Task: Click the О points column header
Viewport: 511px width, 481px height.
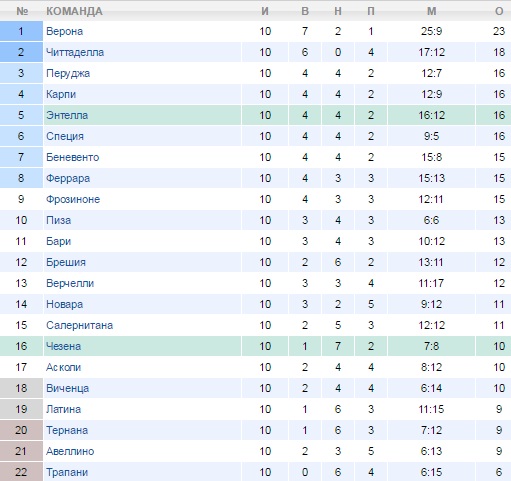Action: [x=499, y=11]
